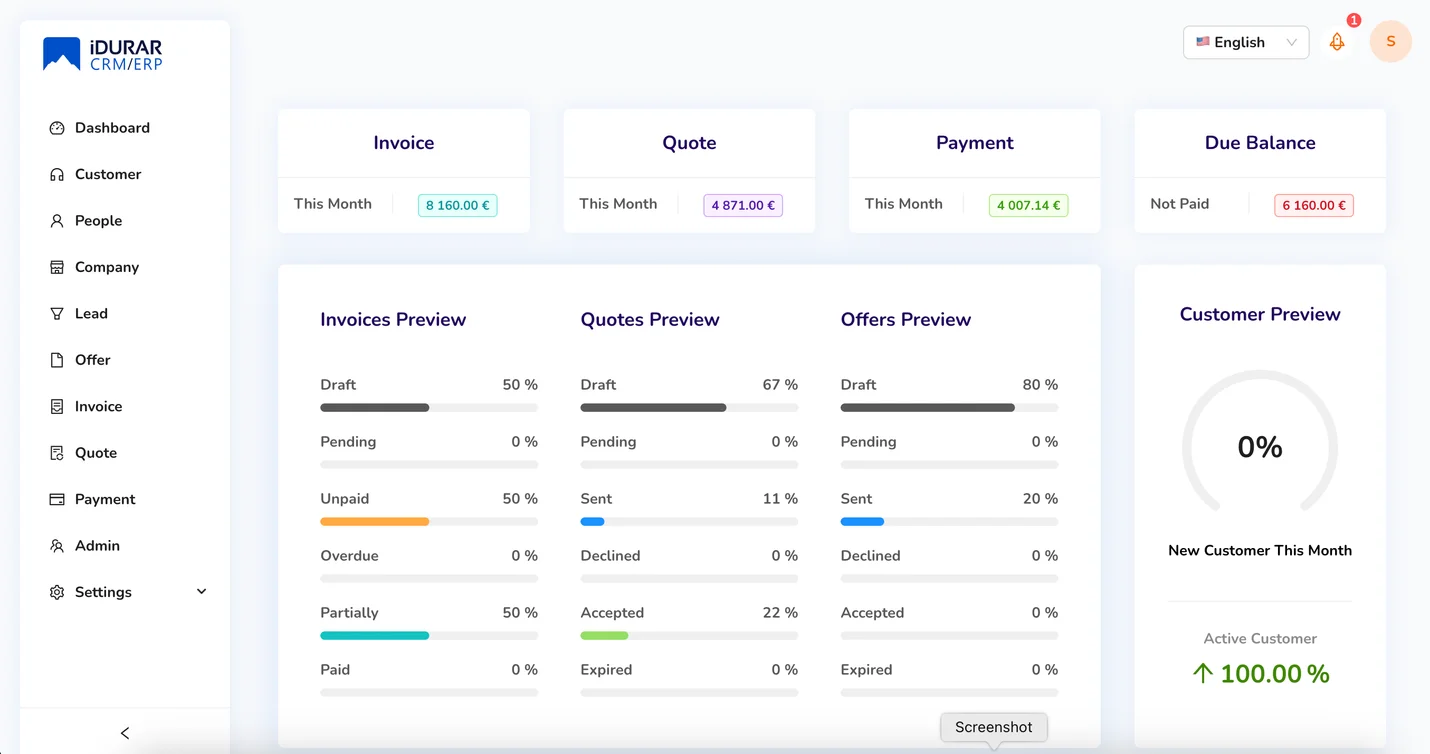Click the New Customer This Month label
The height and width of the screenshot is (754, 1430).
1260,551
